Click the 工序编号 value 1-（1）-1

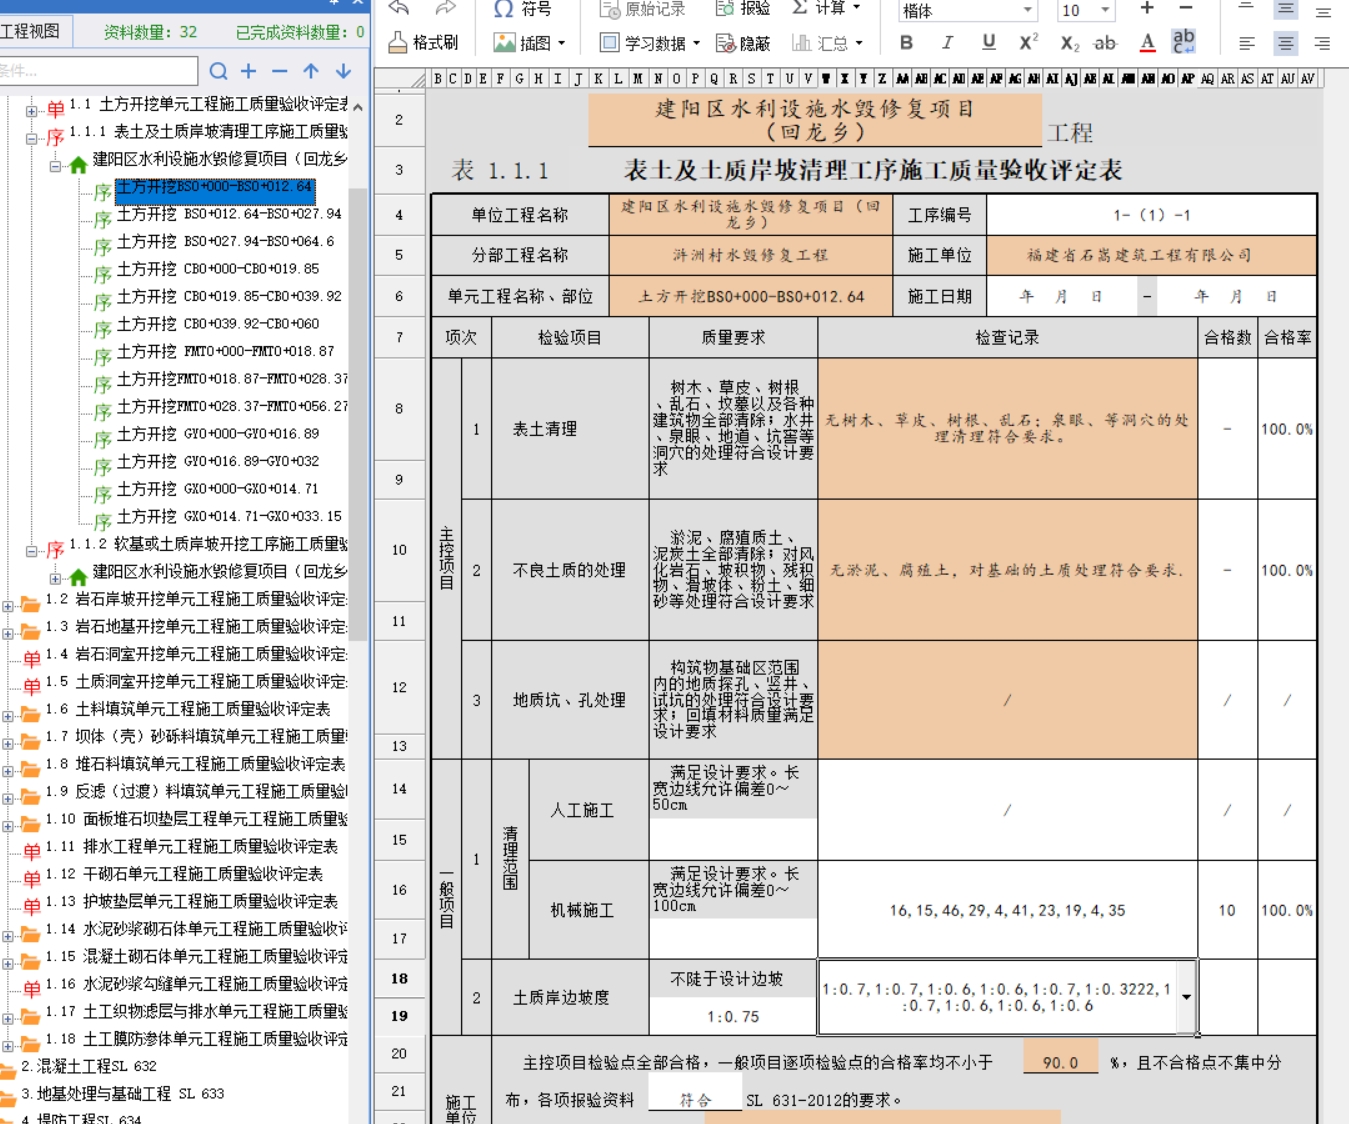tap(1151, 215)
